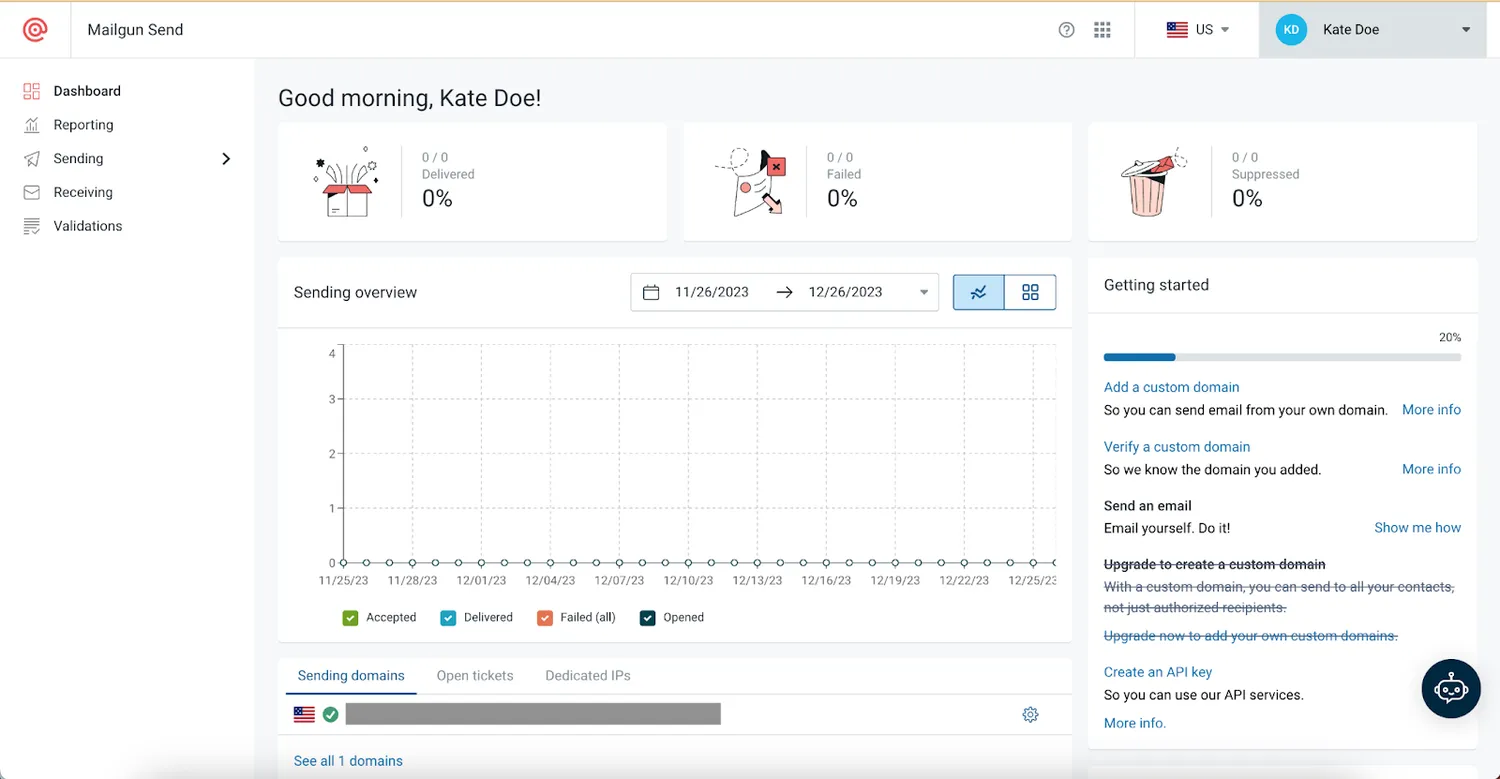Click the KD user avatar
The image size is (1500, 779).
[x=1291, y=30]
